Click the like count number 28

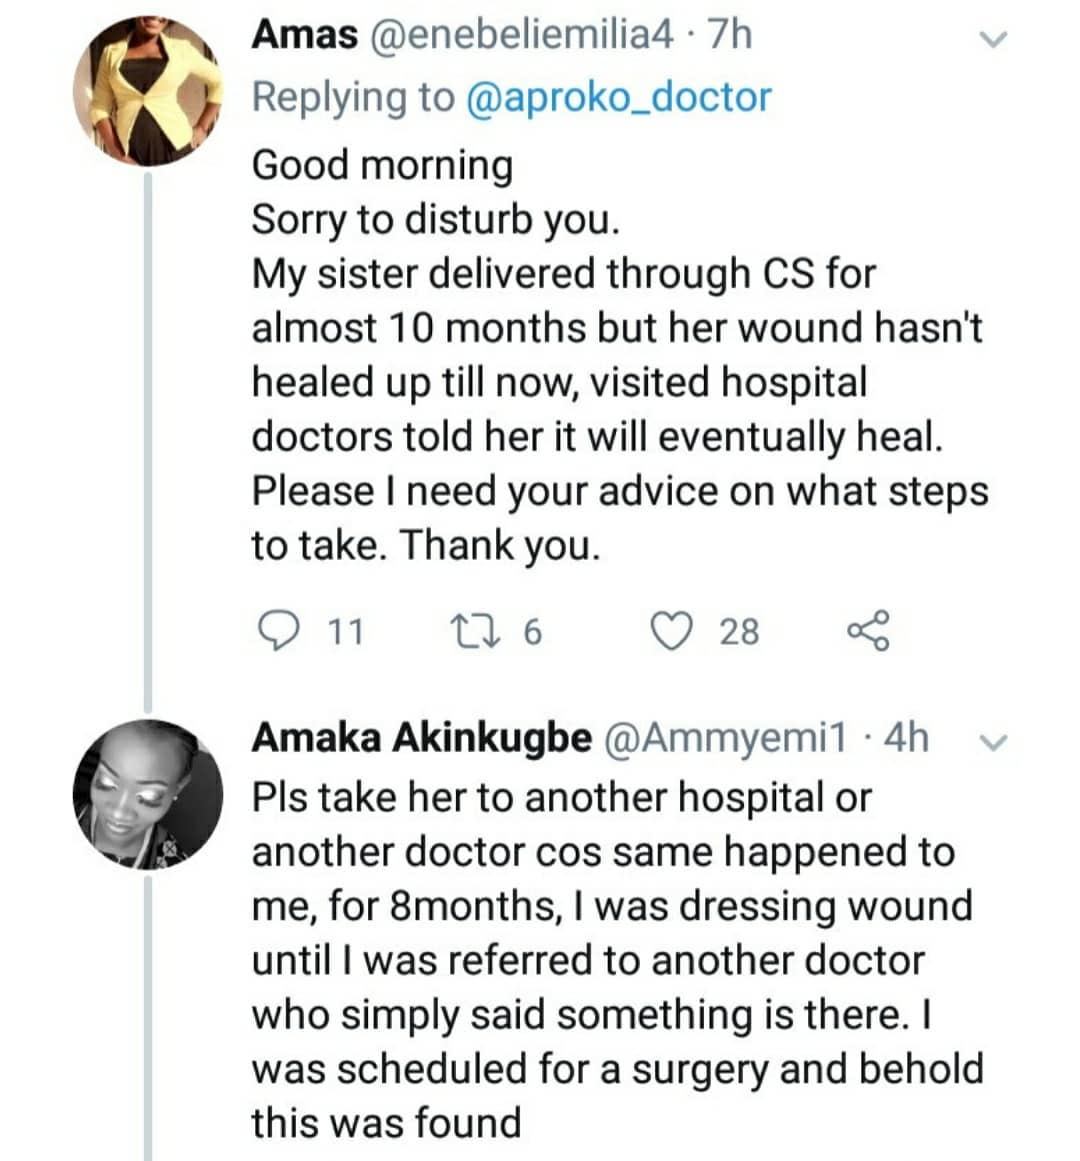pyautogui.click(x=739, y=632)
